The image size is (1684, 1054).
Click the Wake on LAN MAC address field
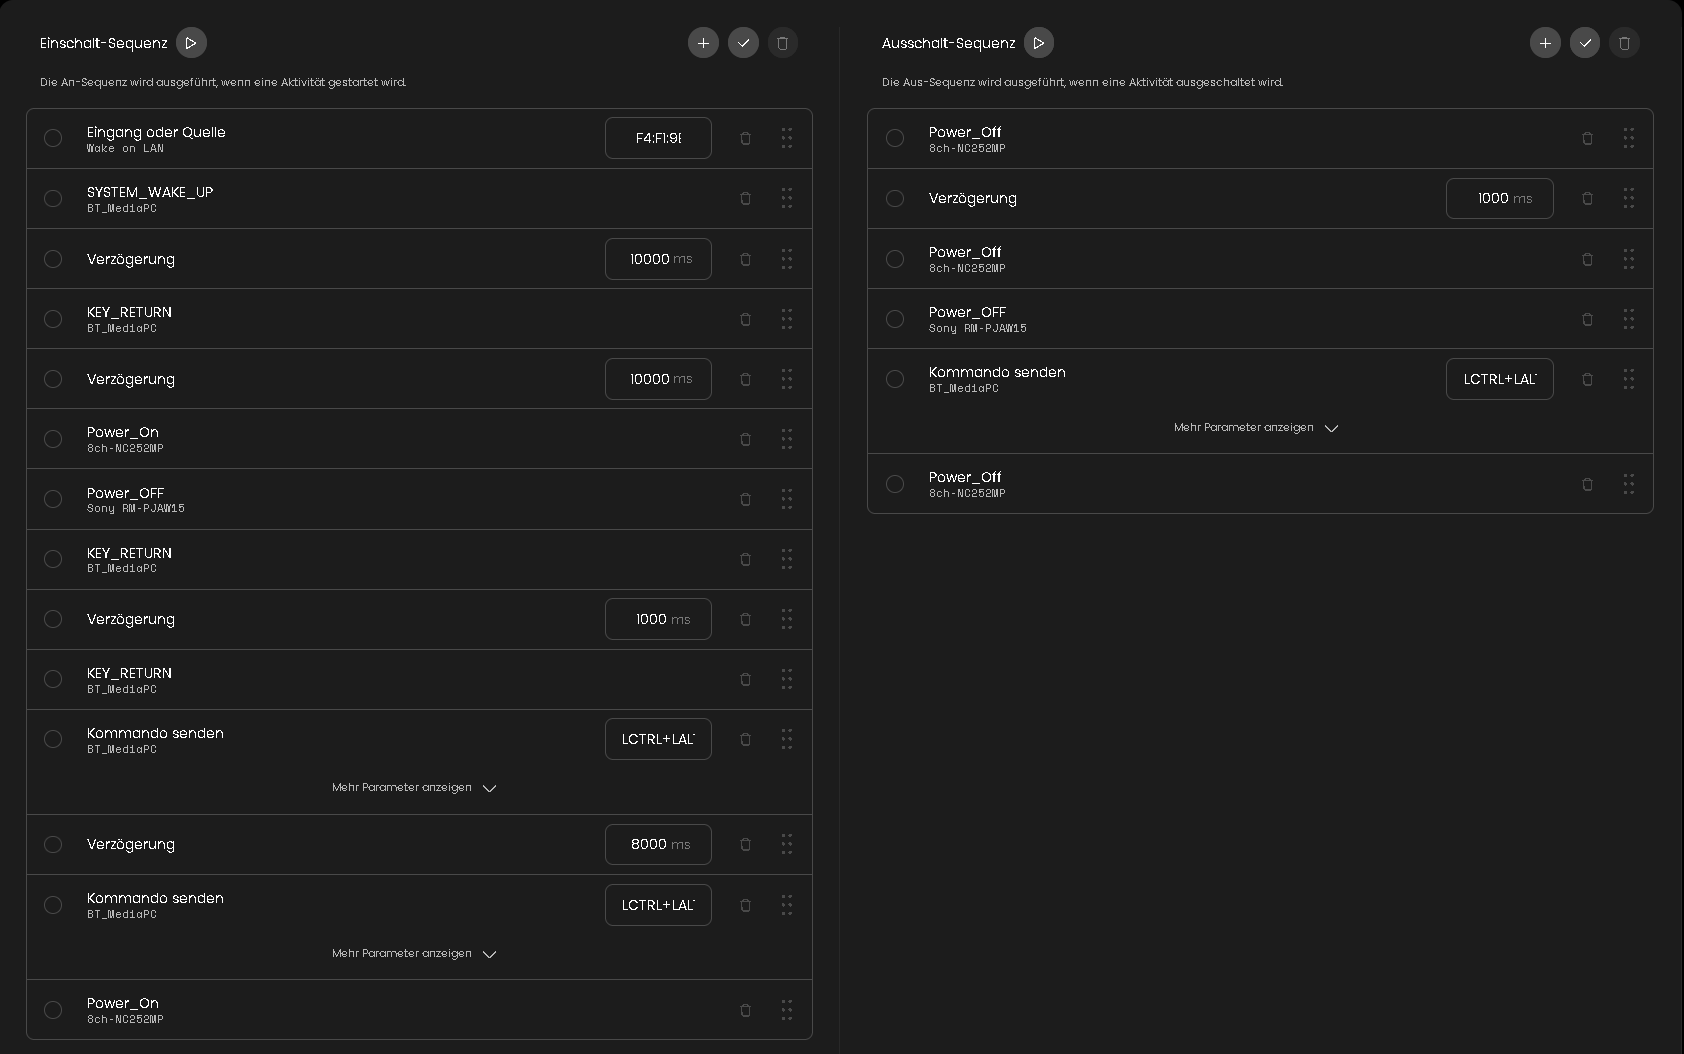[657, 139]
